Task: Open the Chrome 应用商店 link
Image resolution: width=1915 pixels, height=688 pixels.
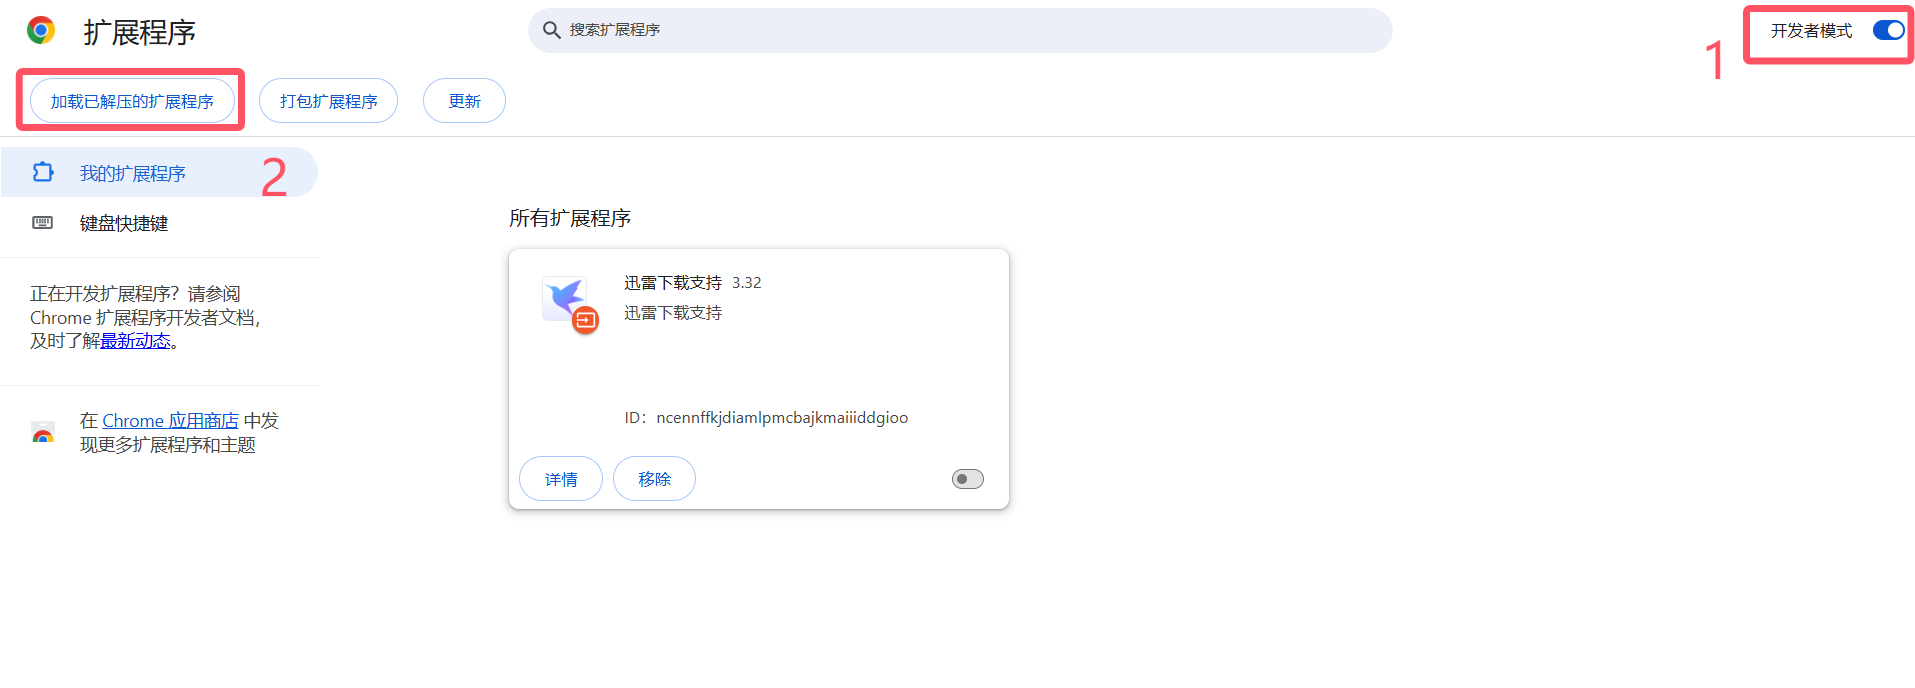Action: click(170, 421)
